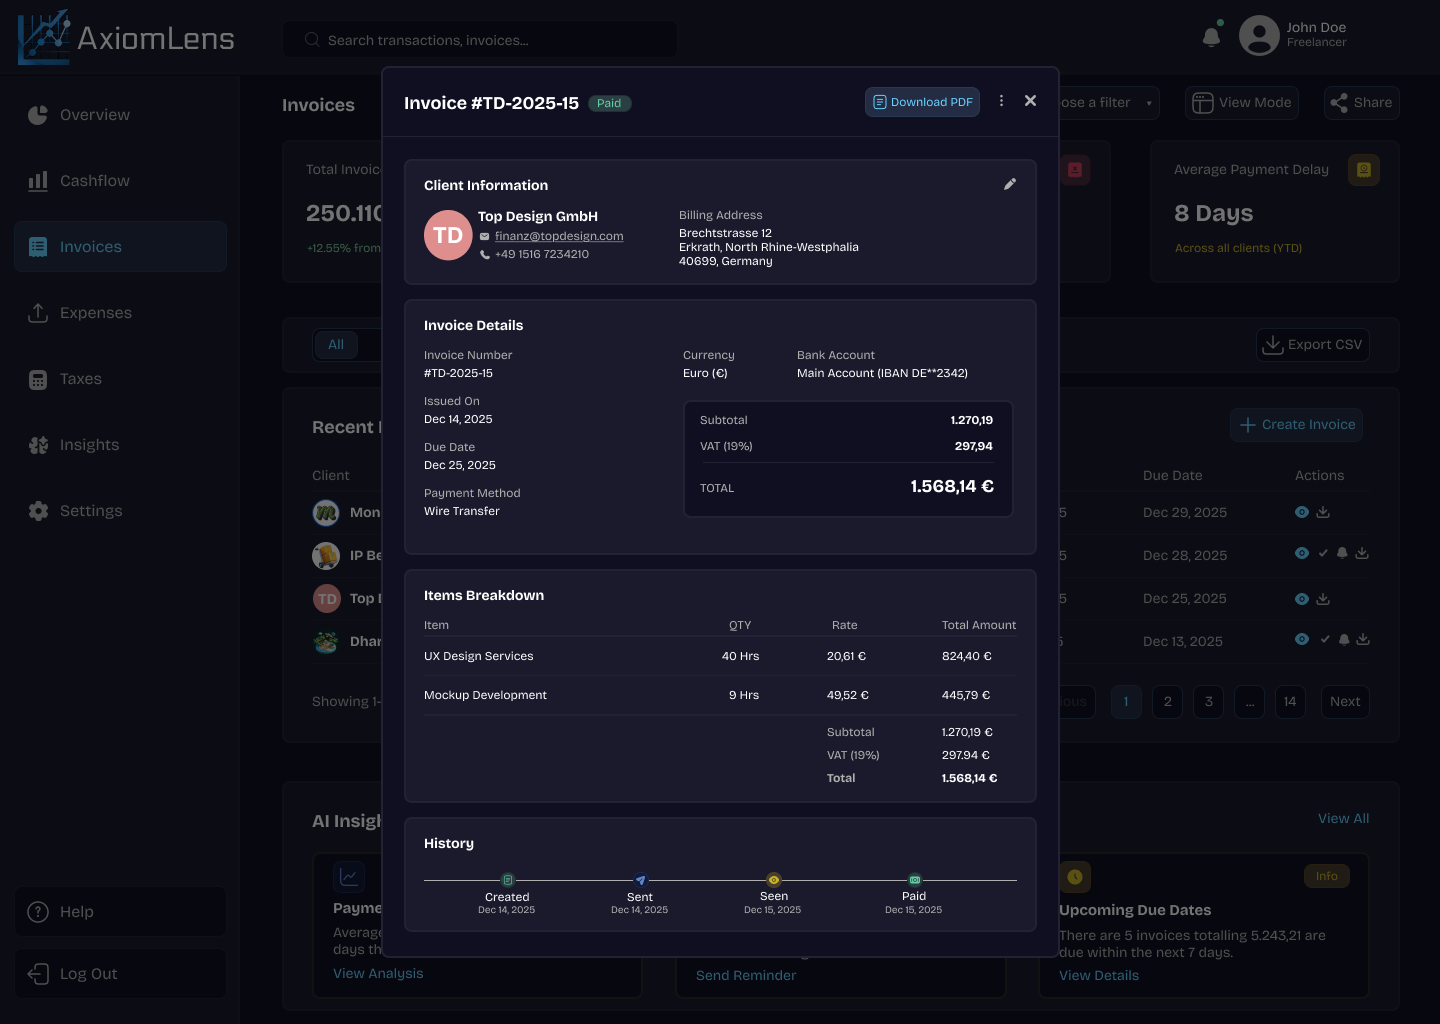Screen dimensions: 1440x1024
Task: Open View Analysis under Payment insights
Action: [378, 973]
